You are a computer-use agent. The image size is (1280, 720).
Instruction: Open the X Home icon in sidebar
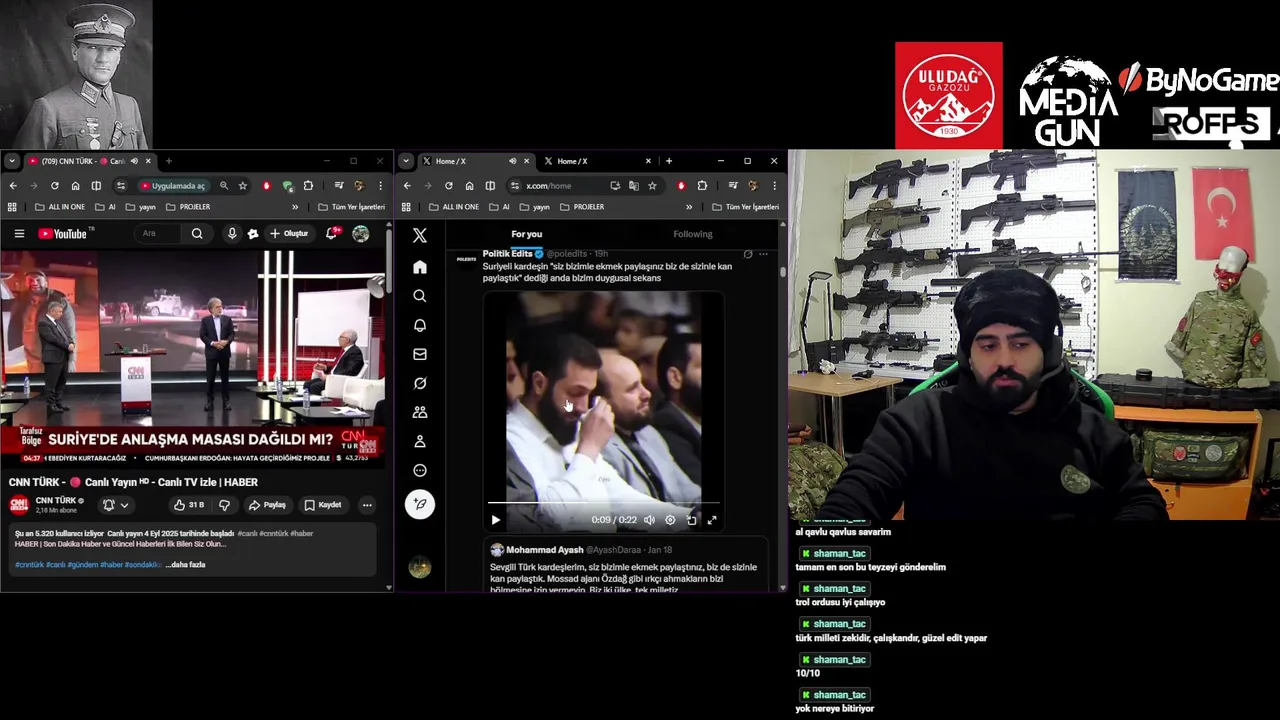pyautogui.click(x=420, y=267)
